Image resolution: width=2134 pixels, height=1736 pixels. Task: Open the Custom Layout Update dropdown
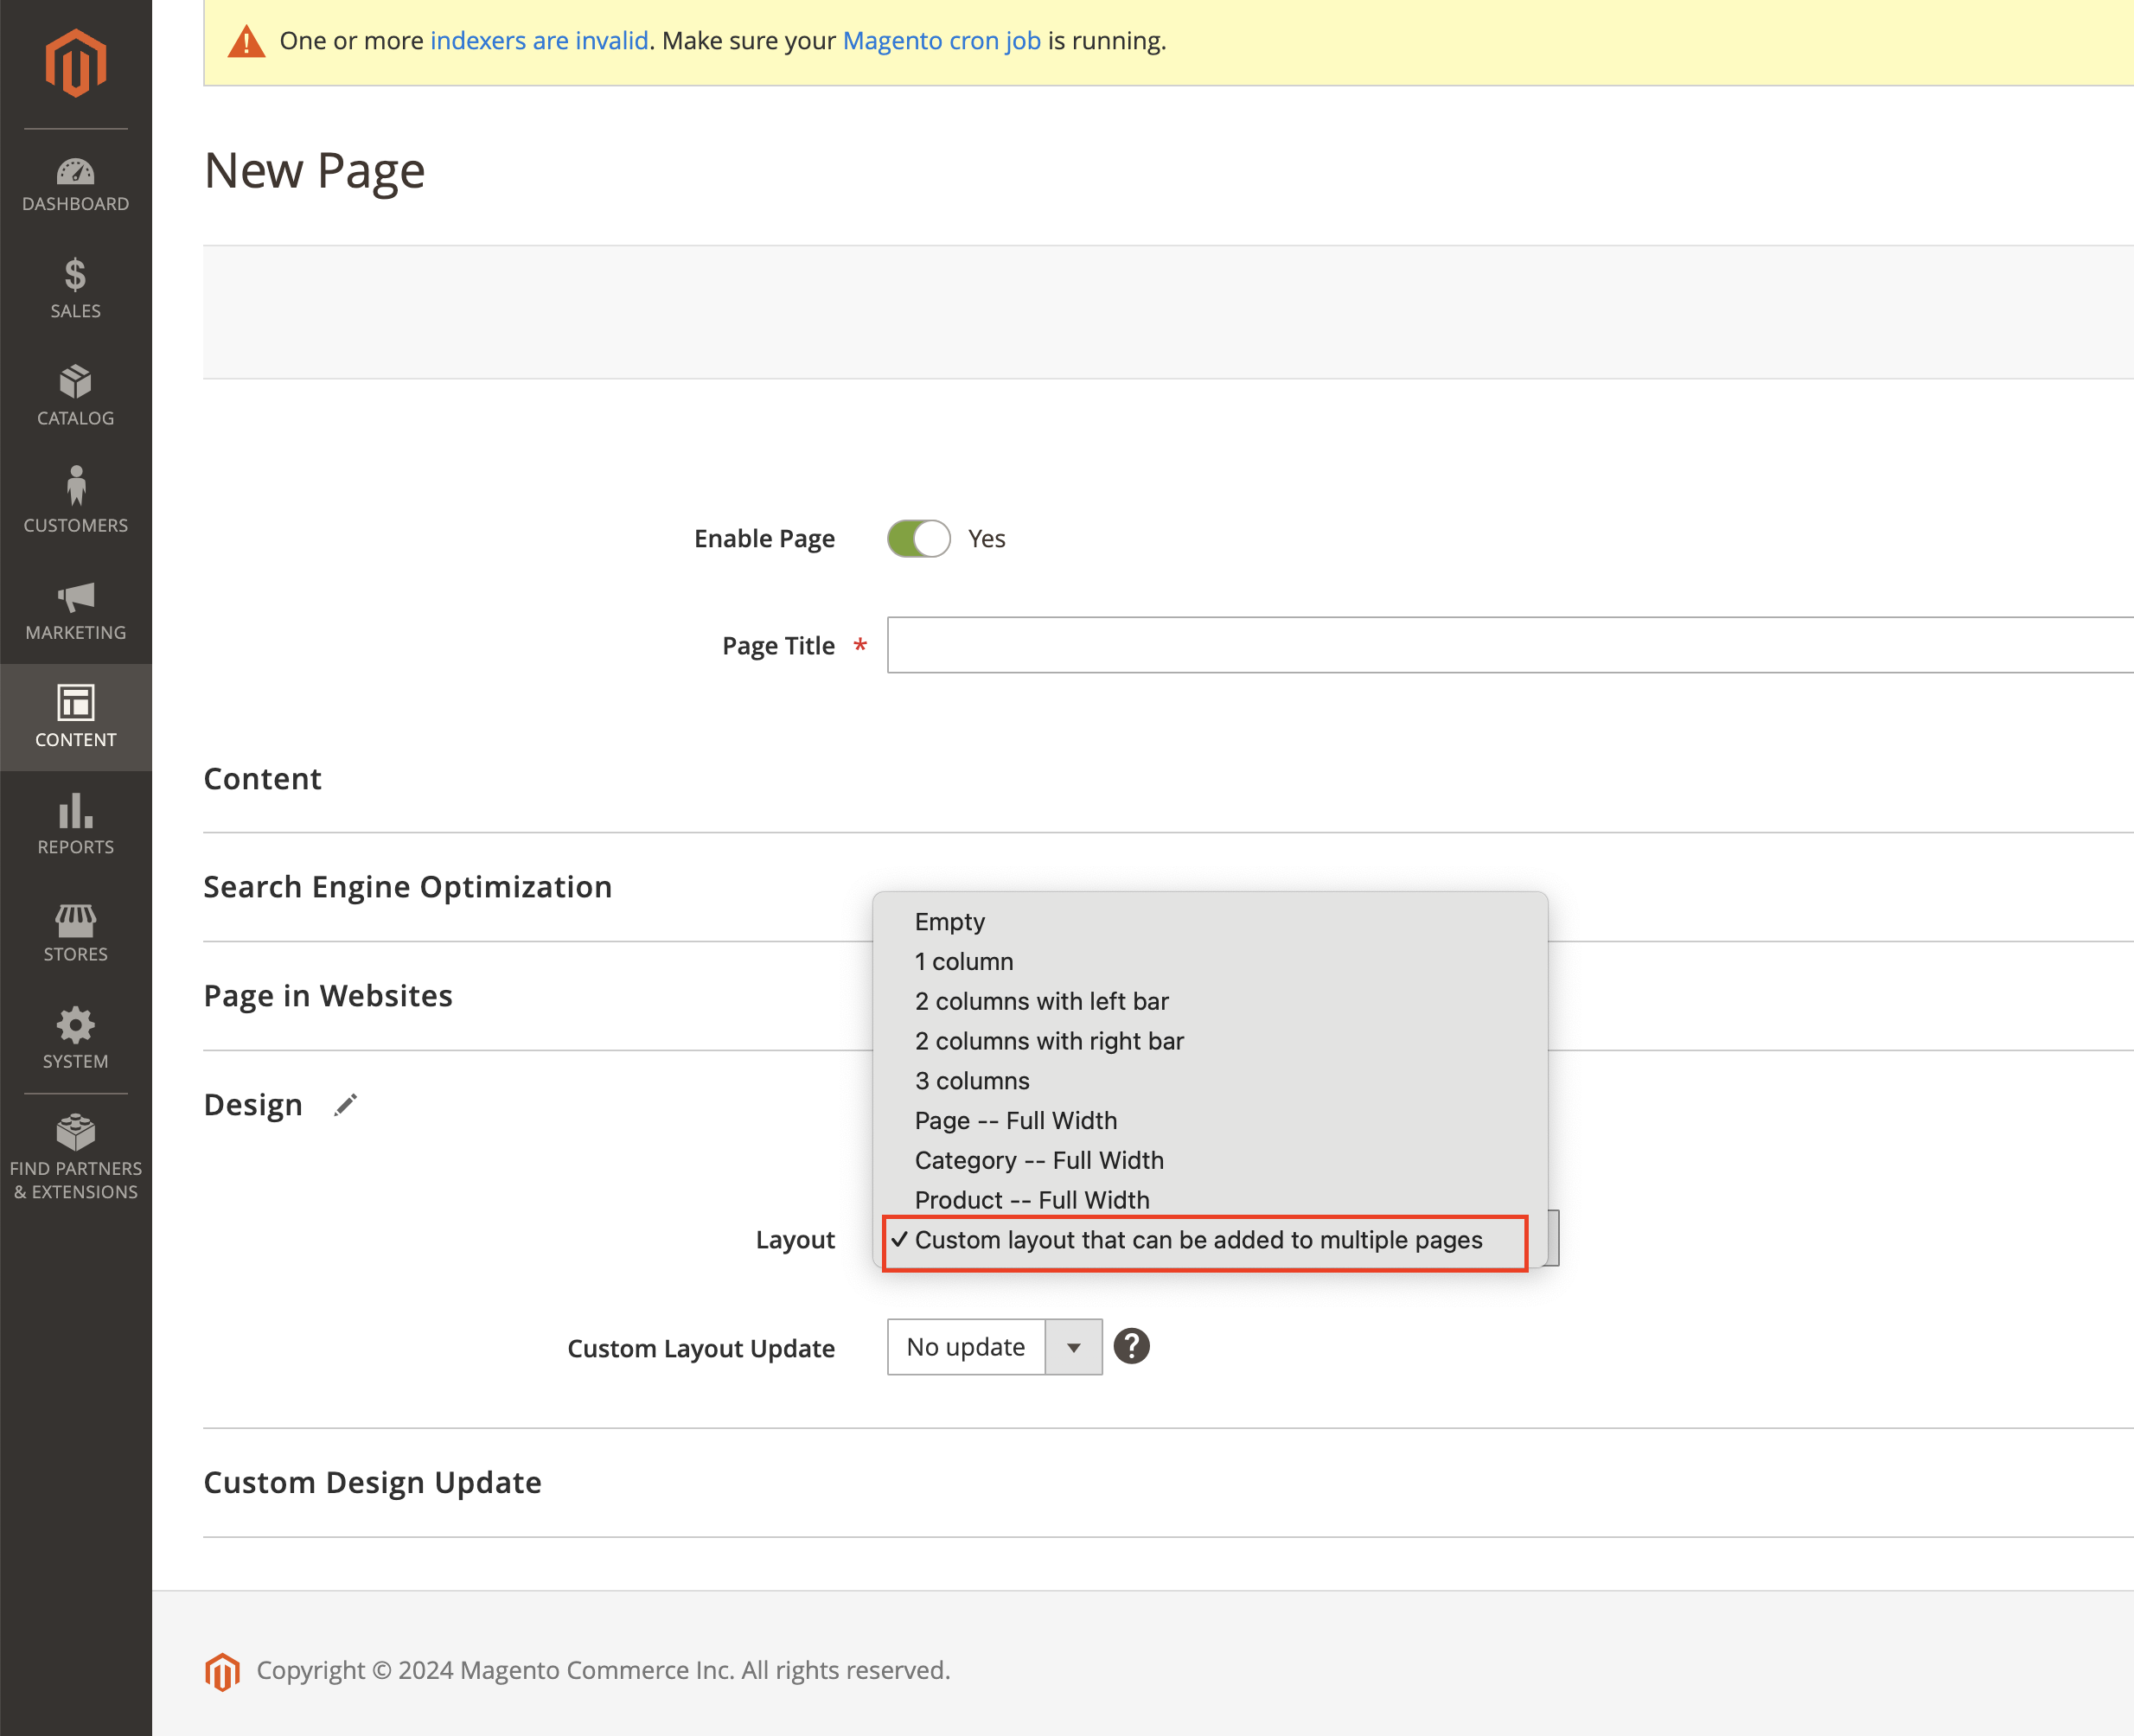click(x=994, y=1347)
